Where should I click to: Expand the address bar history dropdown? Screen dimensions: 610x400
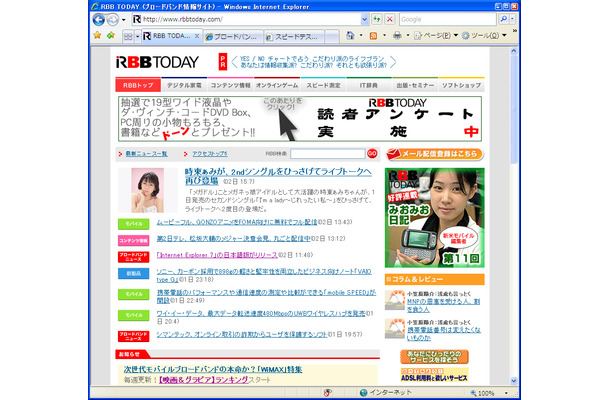coord(364,19)
